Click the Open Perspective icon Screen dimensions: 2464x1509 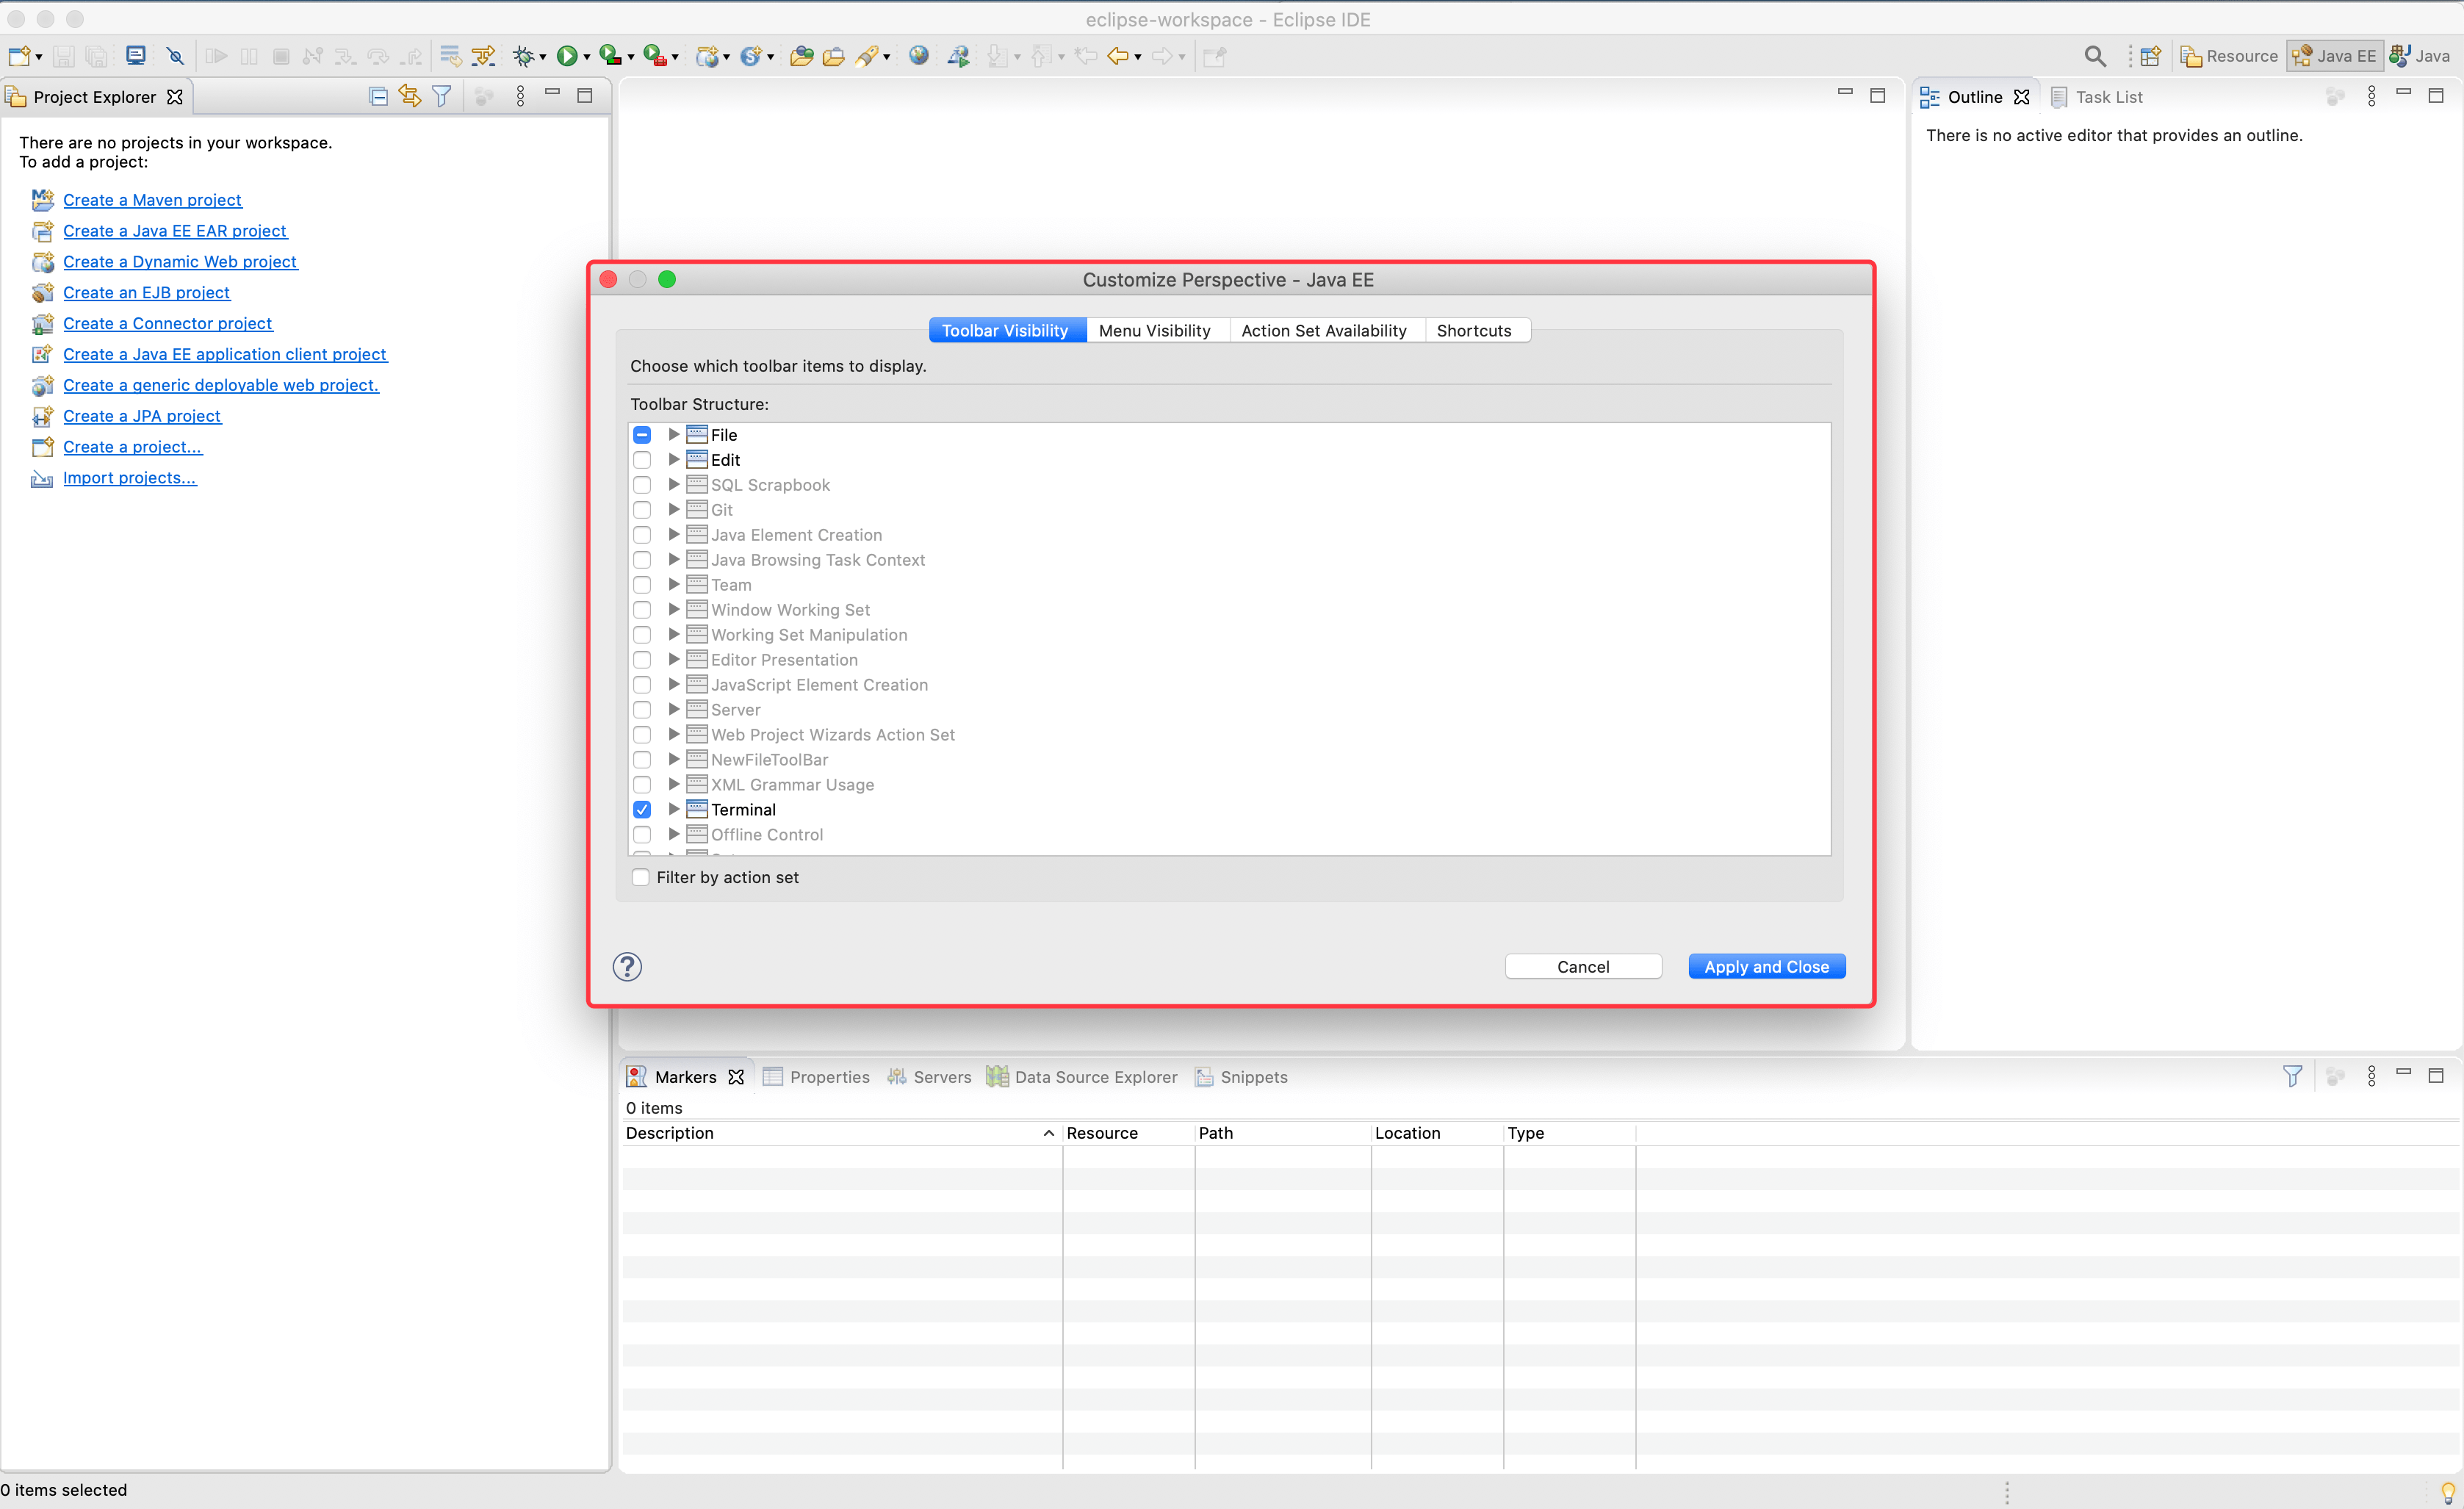pos(2150,56)
